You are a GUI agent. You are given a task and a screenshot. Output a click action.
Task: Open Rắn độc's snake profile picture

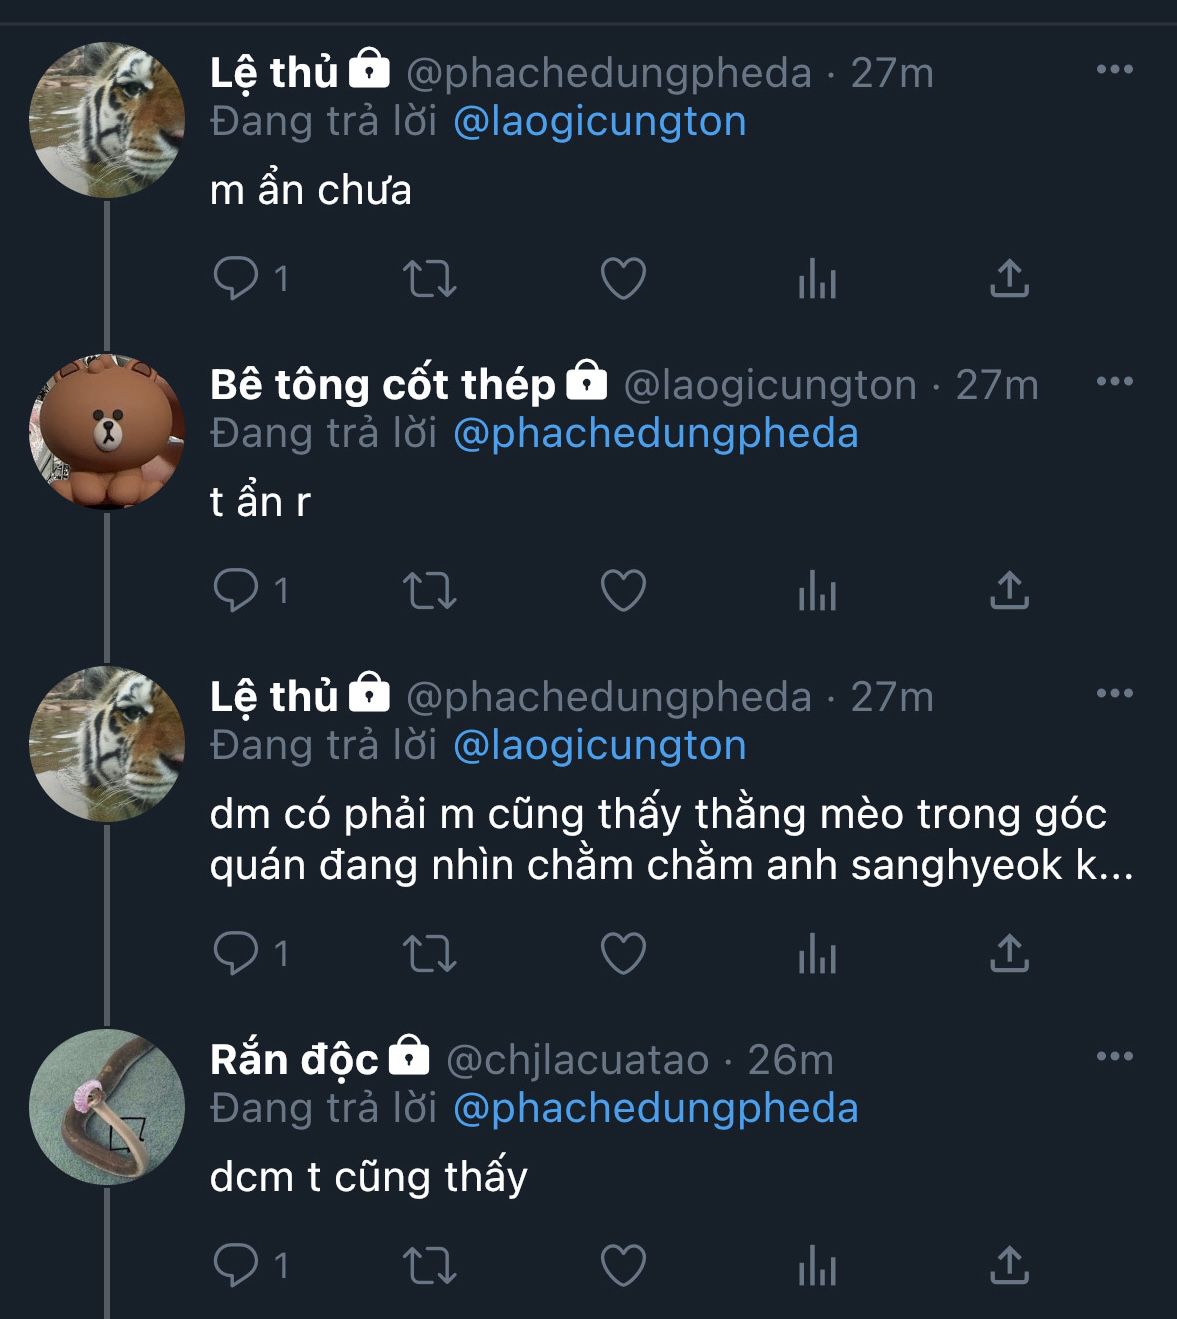point(107,1107)
